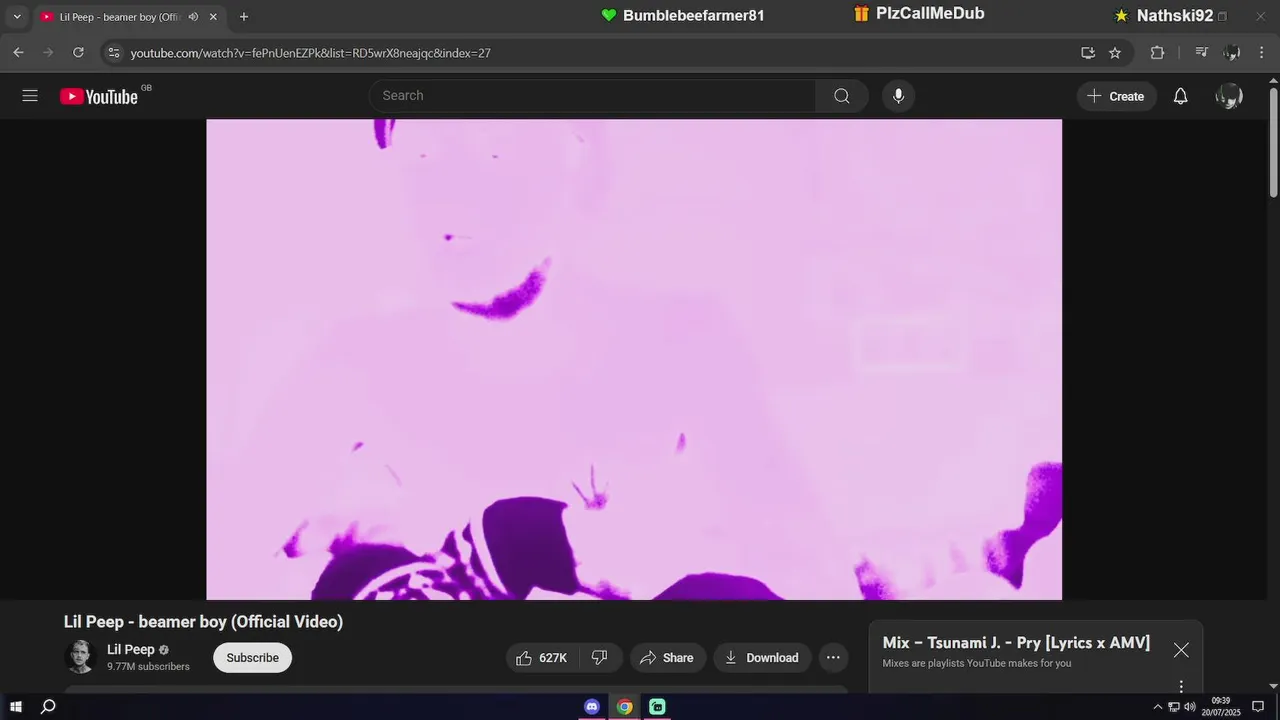Screen dimensions: 1280x720
Task: Start voice search with the microphone
Action: pyautogui.click(x=898, y=96)
